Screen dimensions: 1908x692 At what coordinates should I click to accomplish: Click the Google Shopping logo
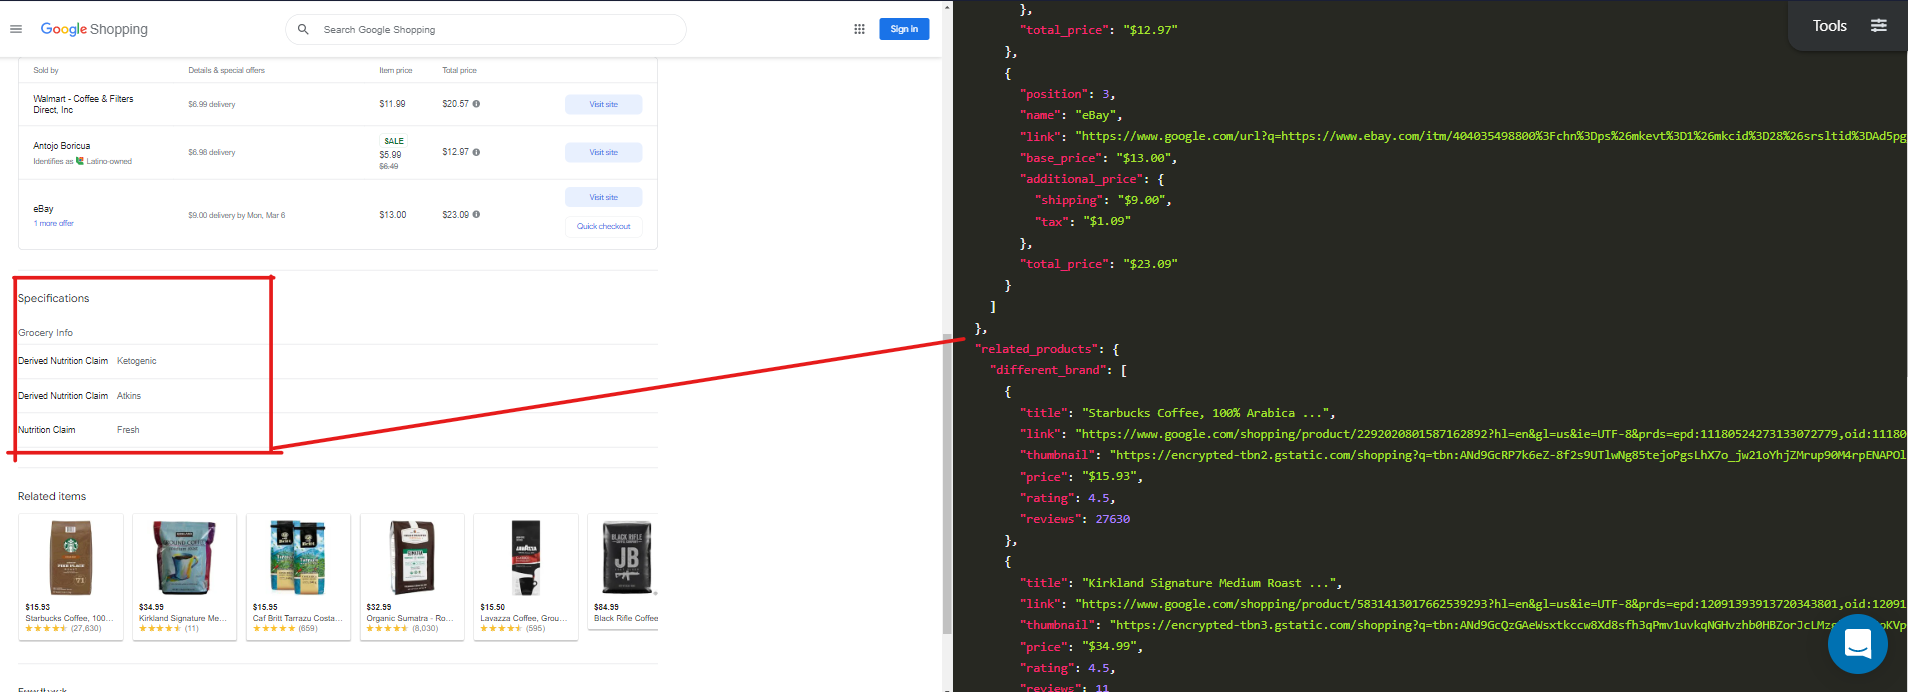(94, 29)
